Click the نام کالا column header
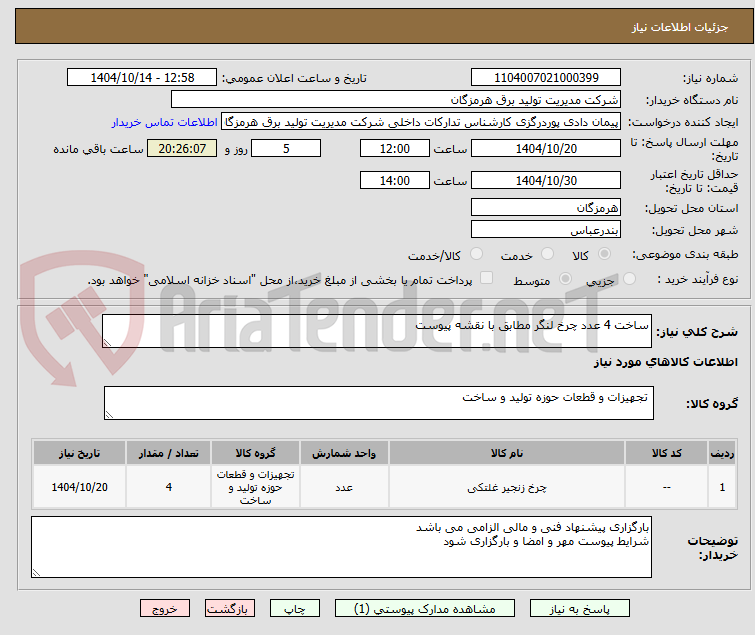This screenshot has height=635, width=755. click(x=507, y=453)
